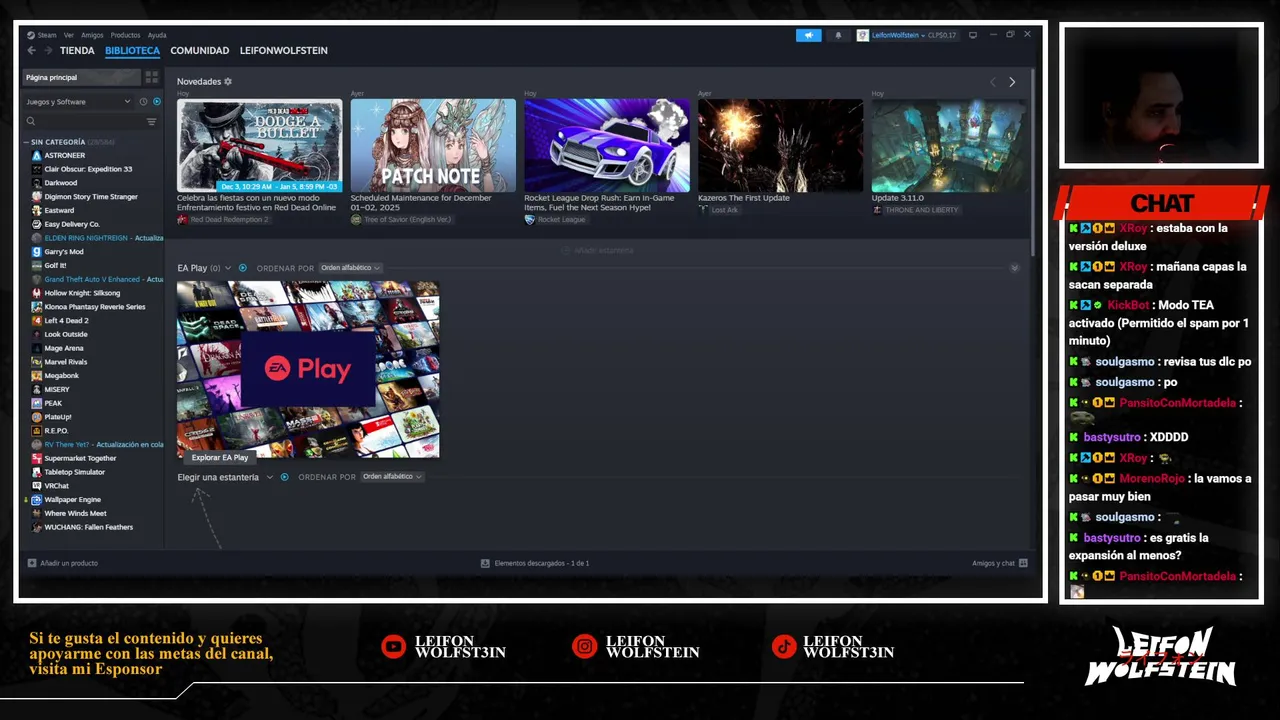The height and width of the screenshot is (720, 1280).
Task: Toggle the ready-to-play filter in sidebar
Action: [x=156, y=102]
